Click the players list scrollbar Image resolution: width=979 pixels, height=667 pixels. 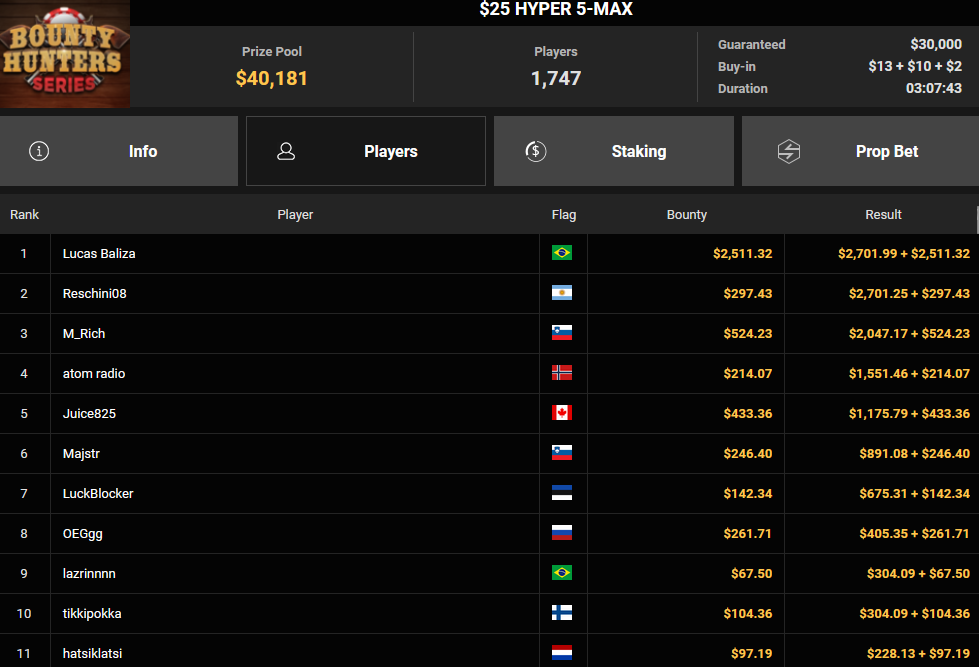click(x=977, y=220)
